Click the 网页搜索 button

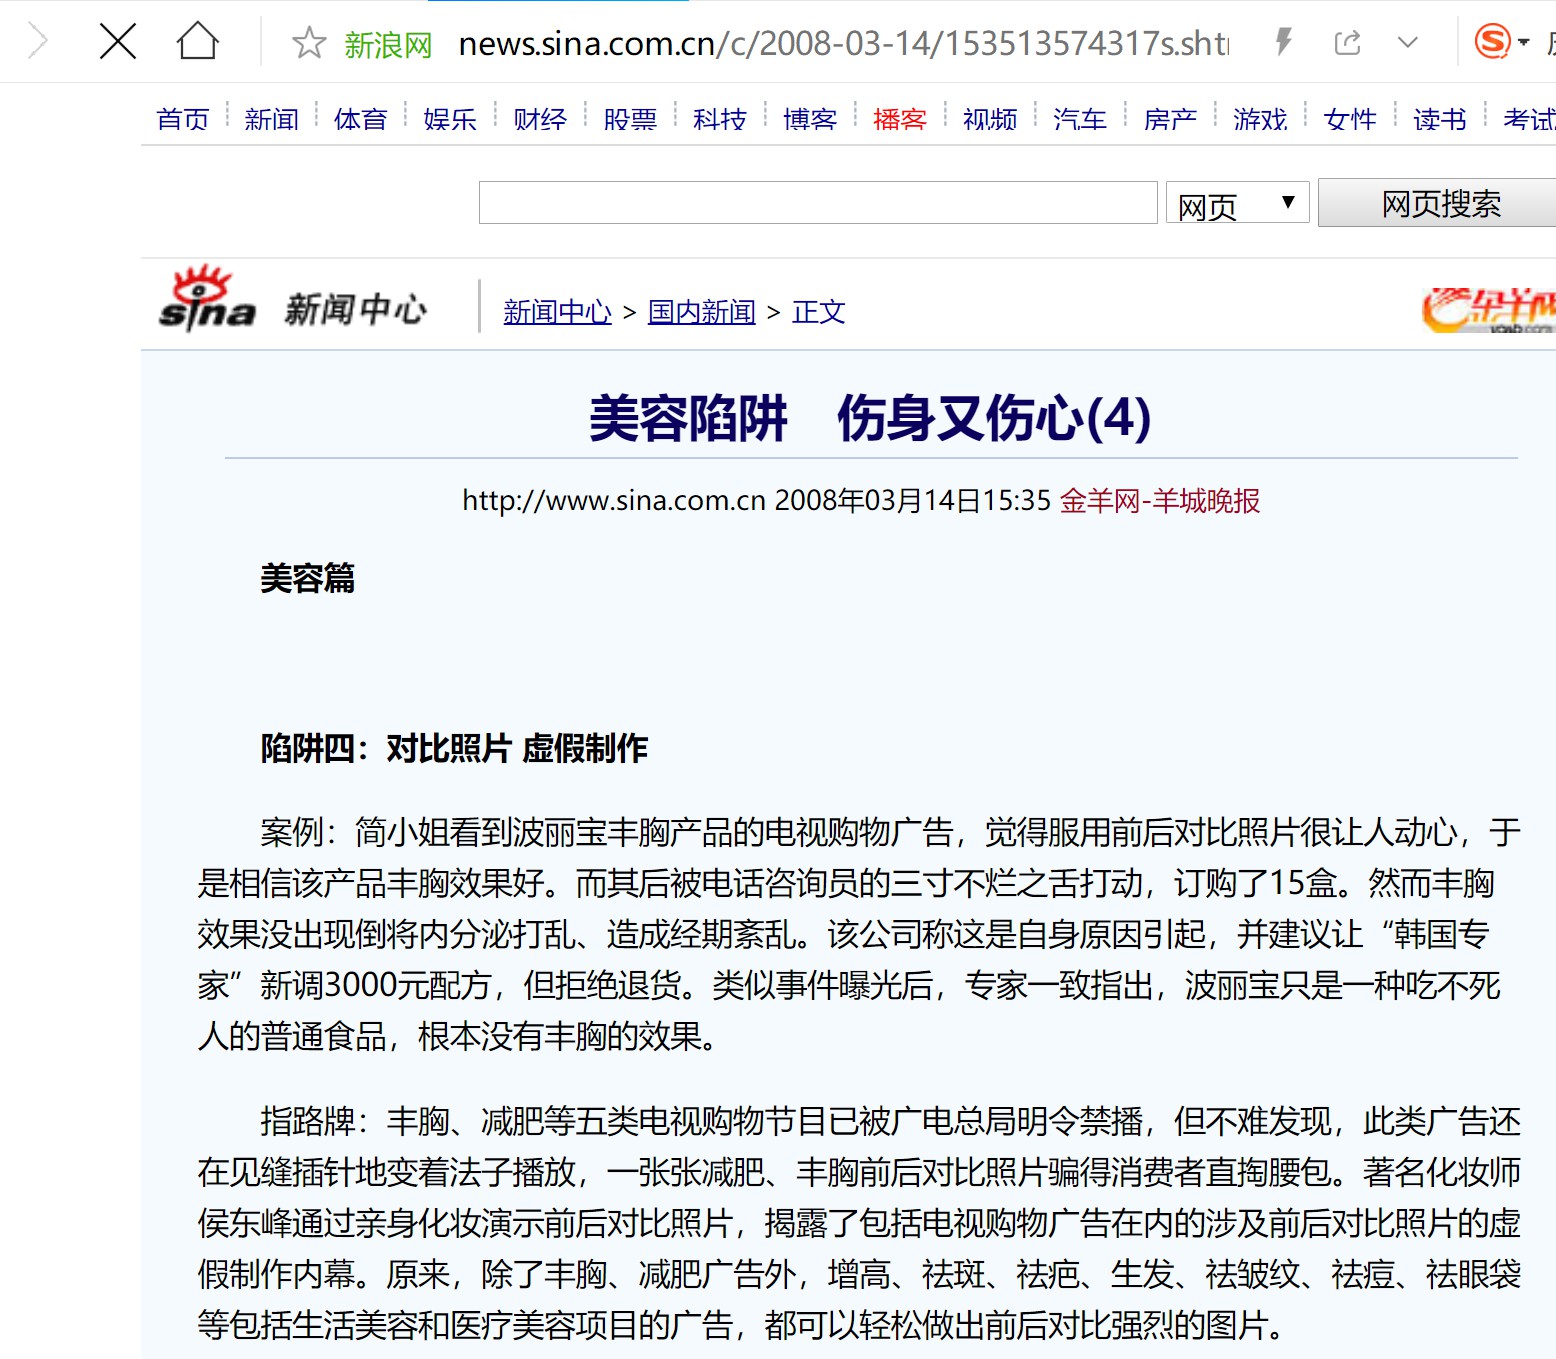(x=1438, y=203)
